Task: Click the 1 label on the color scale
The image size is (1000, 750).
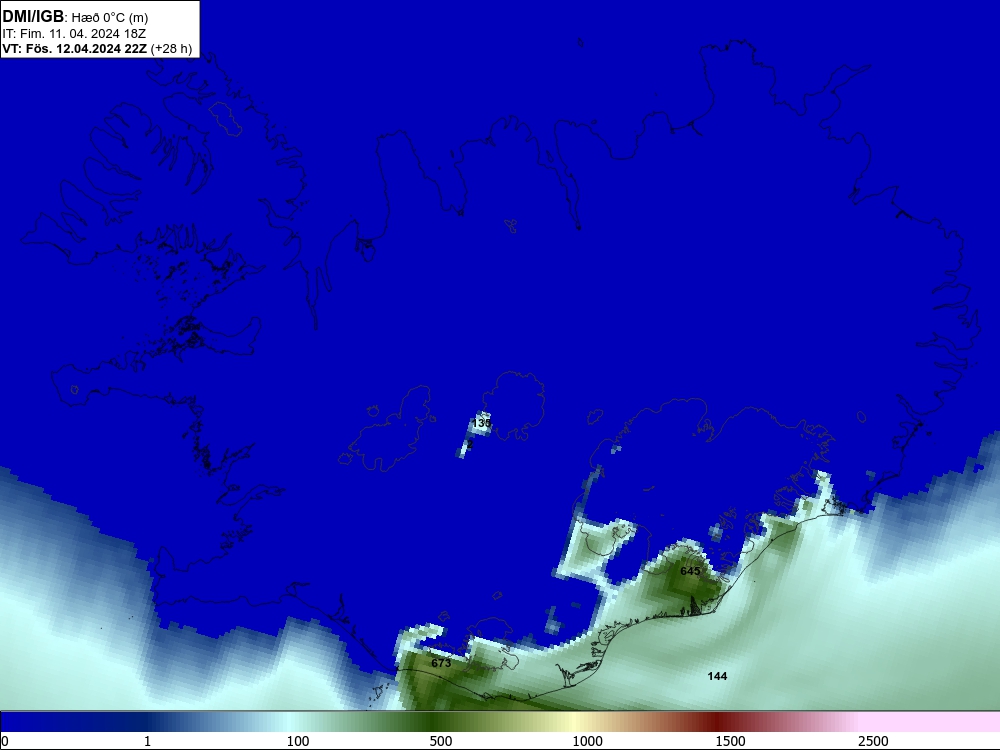Action: pos(147,741)
